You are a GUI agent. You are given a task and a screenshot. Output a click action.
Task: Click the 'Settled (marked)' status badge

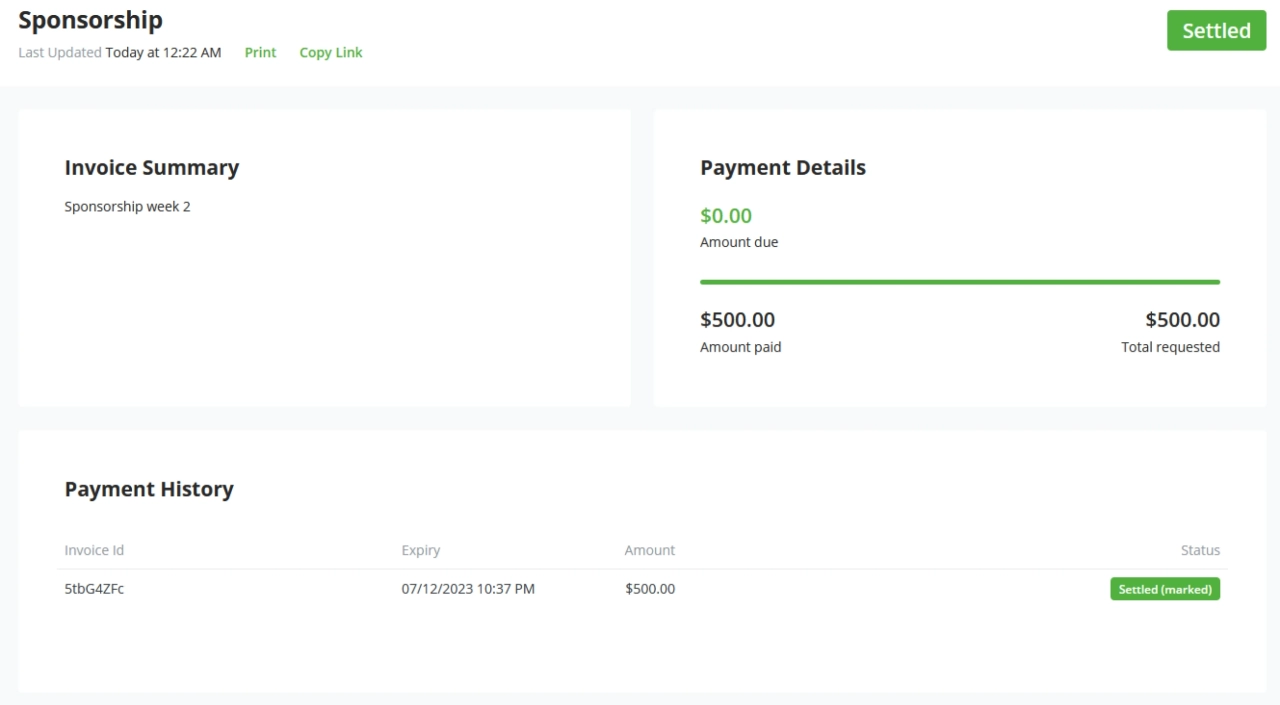coord(1165,590)
